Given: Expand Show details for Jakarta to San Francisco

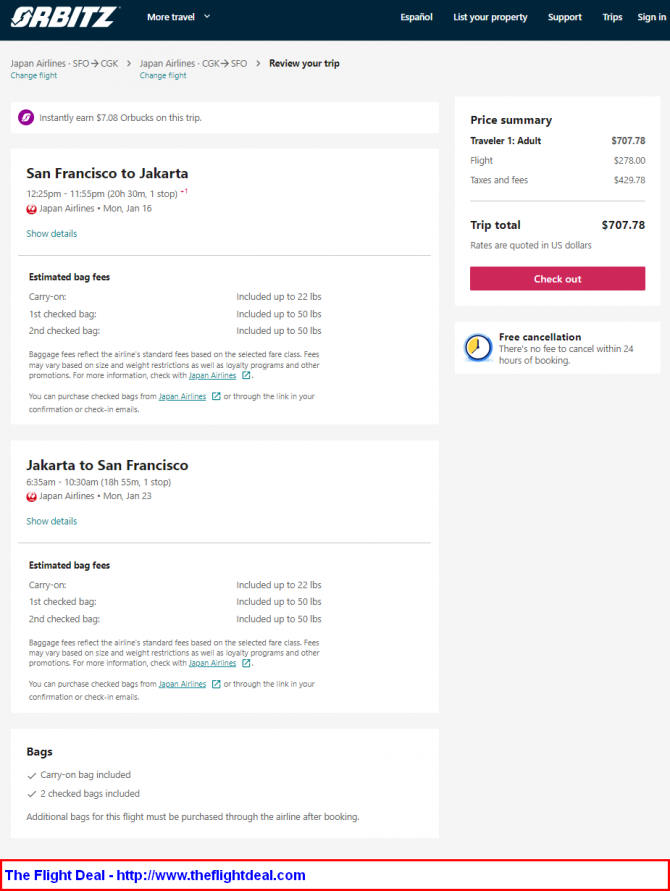Looking at the screenshot, I should 52,521.
